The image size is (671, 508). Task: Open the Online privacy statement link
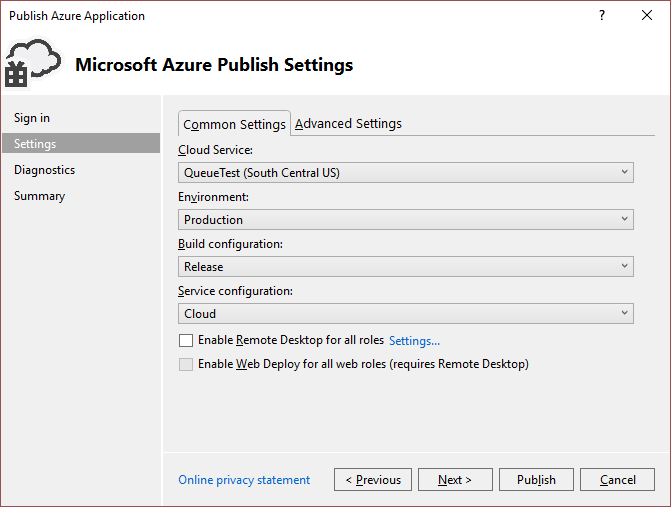pos(244,480)
